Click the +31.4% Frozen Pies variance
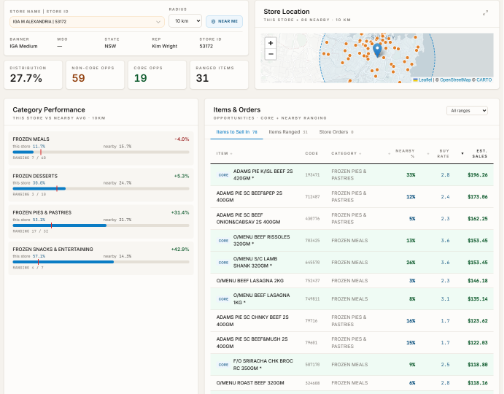The image size is (504, 394). [x=180, y=212]
